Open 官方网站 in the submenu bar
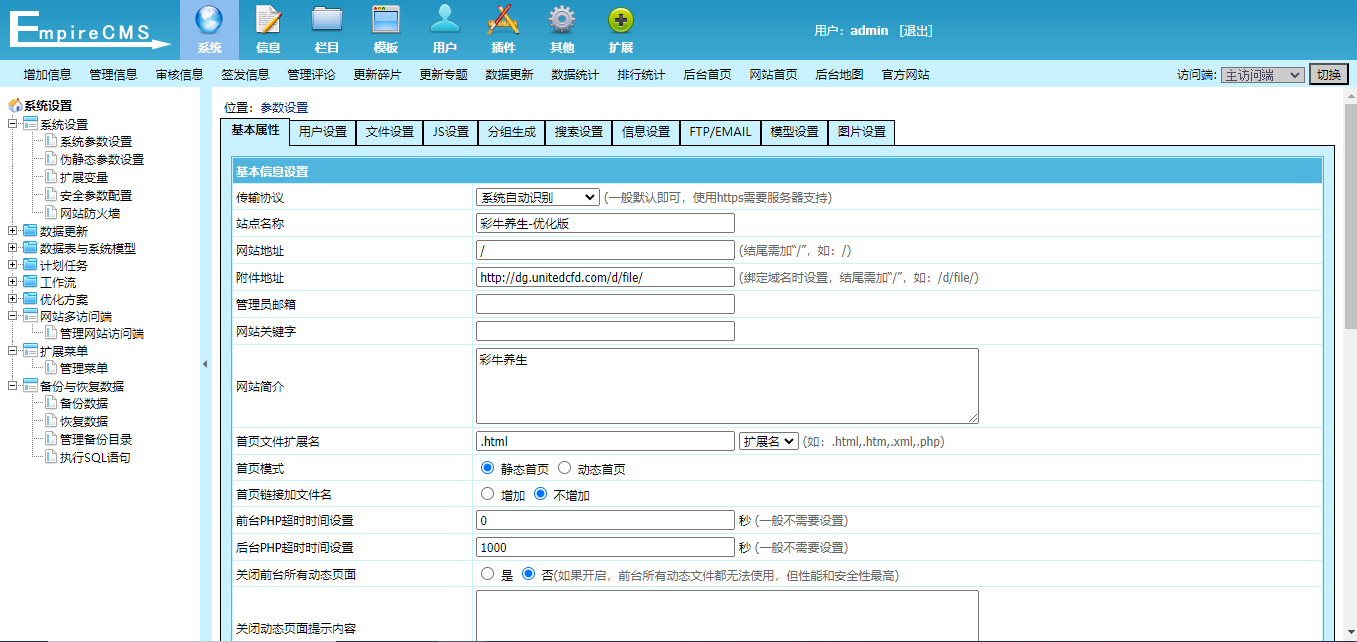1357x642 pixels. pyautogui.click(x=905, y=75)
